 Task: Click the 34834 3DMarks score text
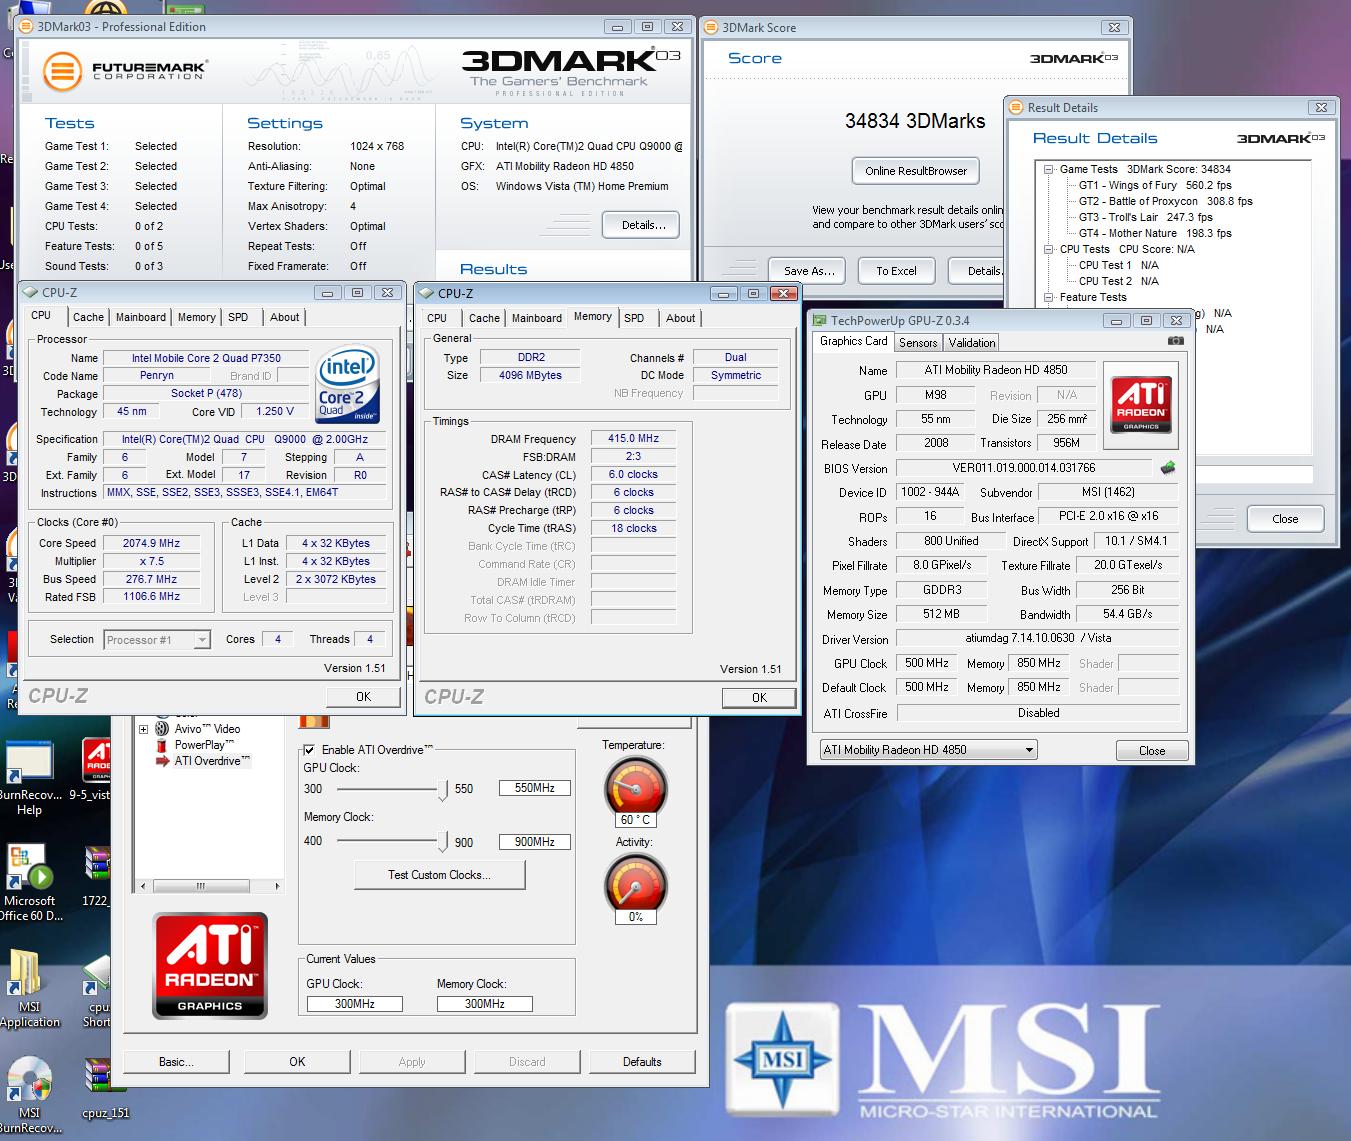pos(915,121)
